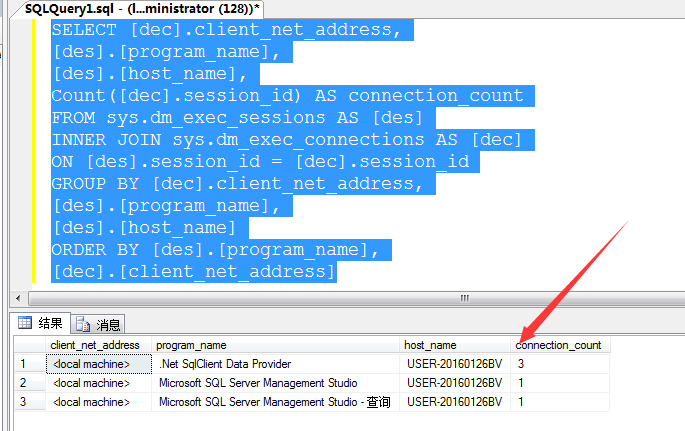Switch to the 消息 messages tab
This screenshot has width=685, height=431.
tap(98, 324)
